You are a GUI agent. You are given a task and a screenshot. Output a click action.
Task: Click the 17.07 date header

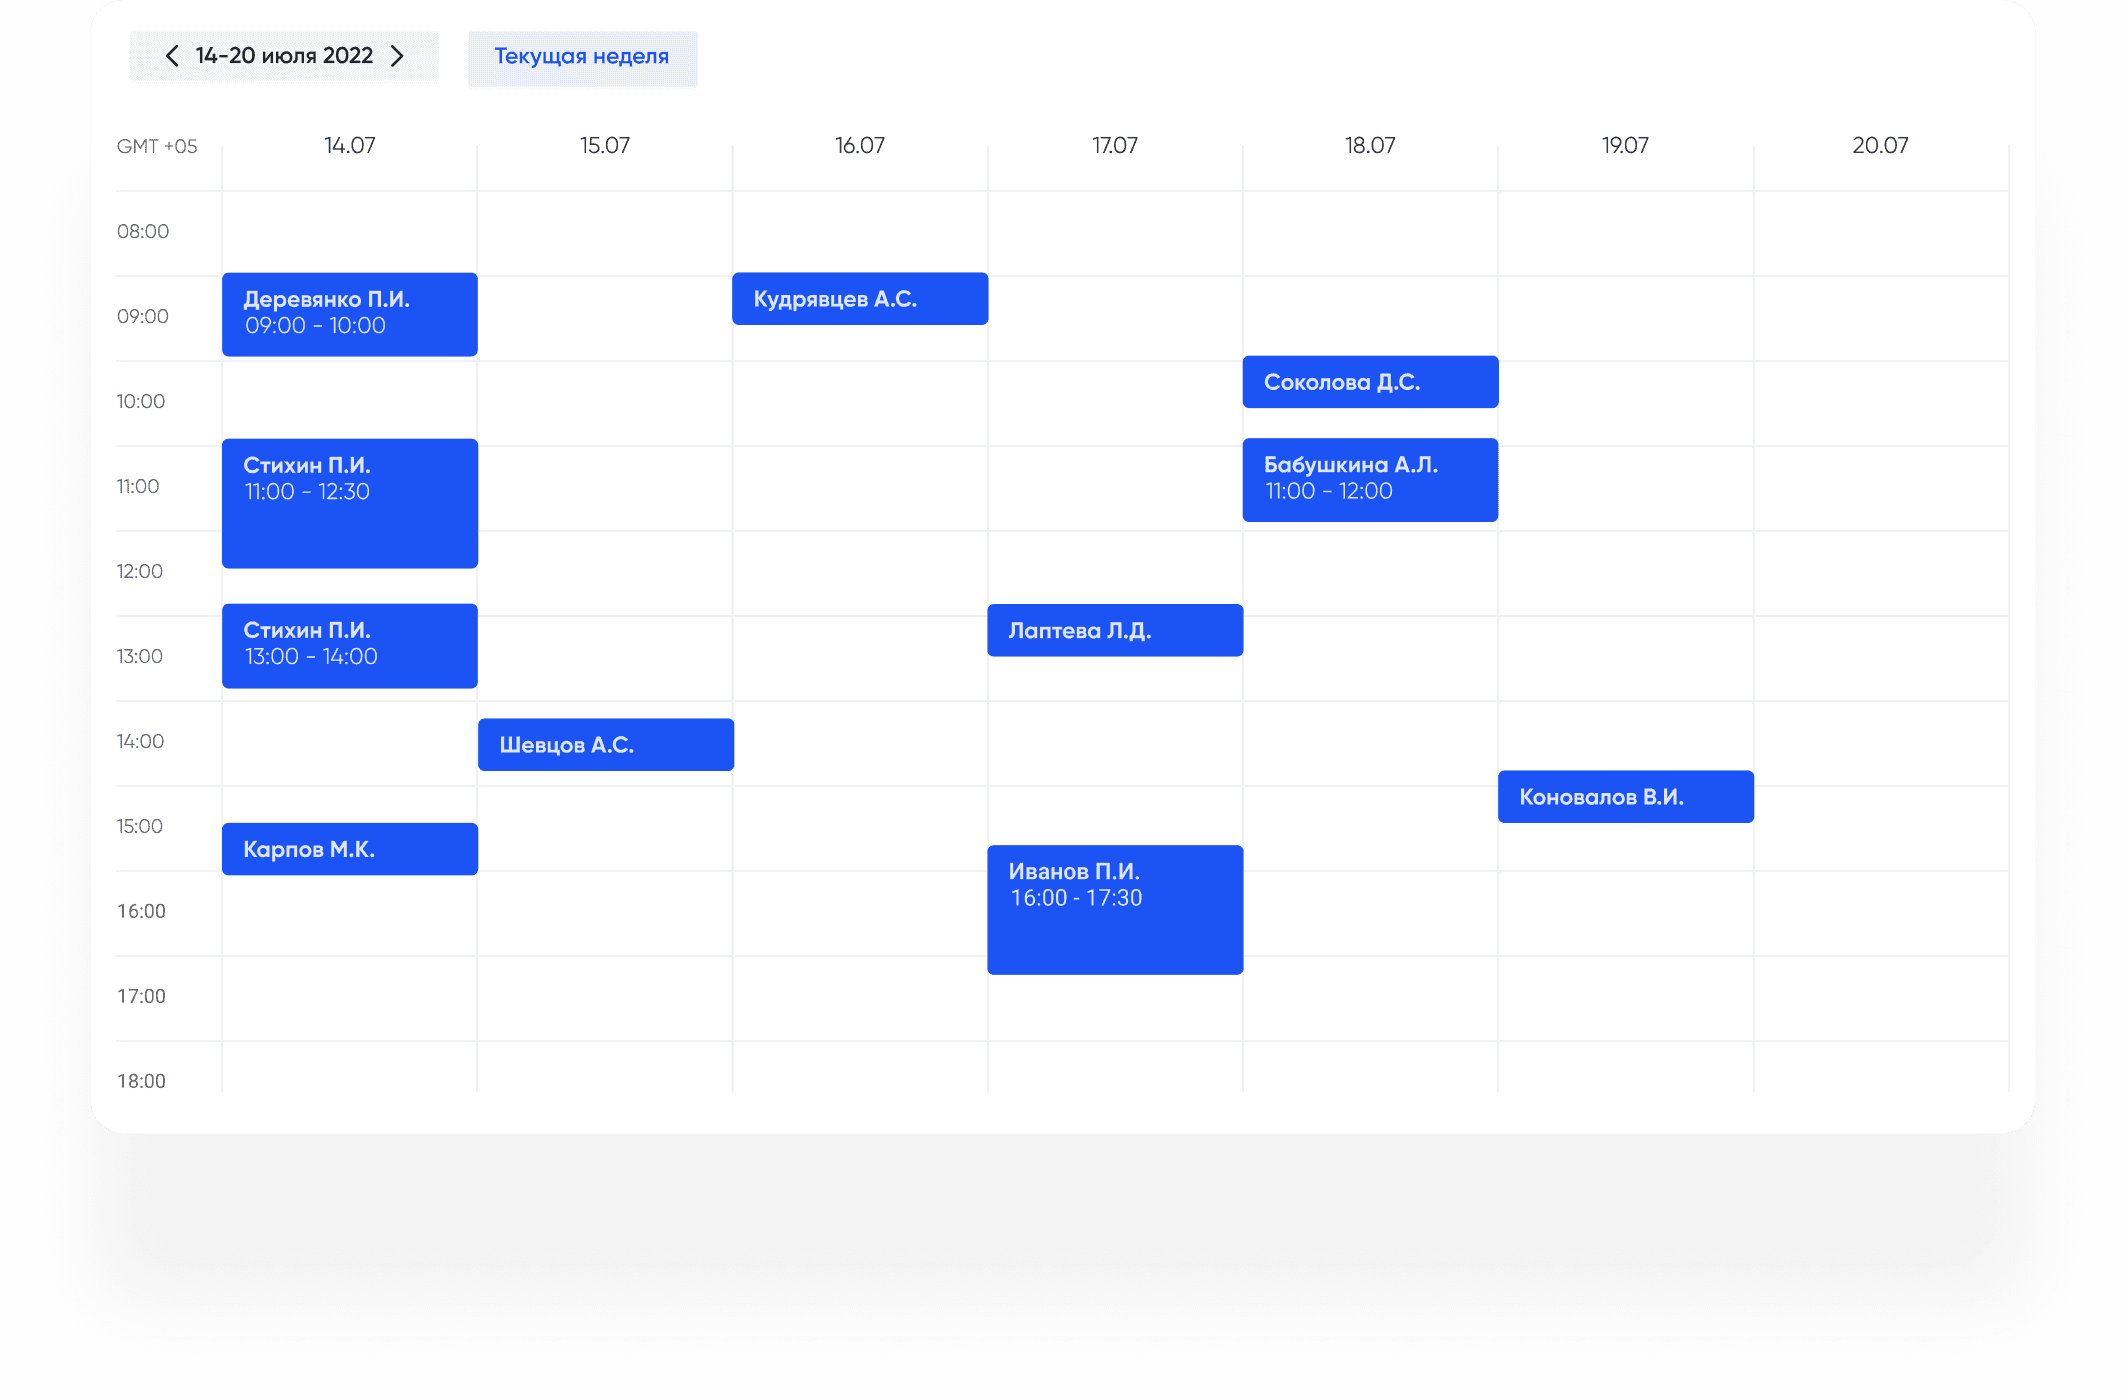[x=1114, y=146]
